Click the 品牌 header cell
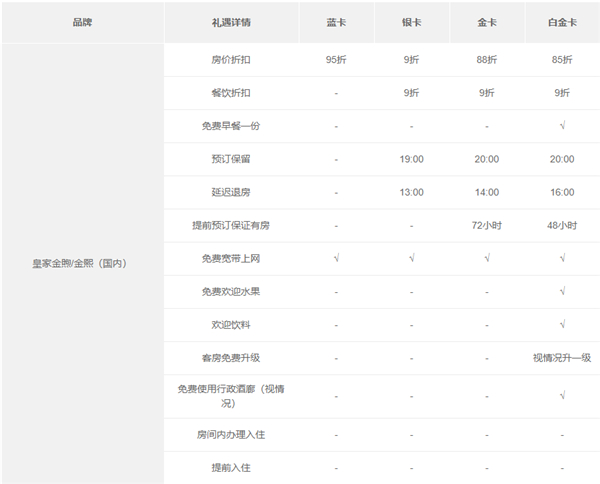Screen dimensions: 600x484 [x=82, y=22]
